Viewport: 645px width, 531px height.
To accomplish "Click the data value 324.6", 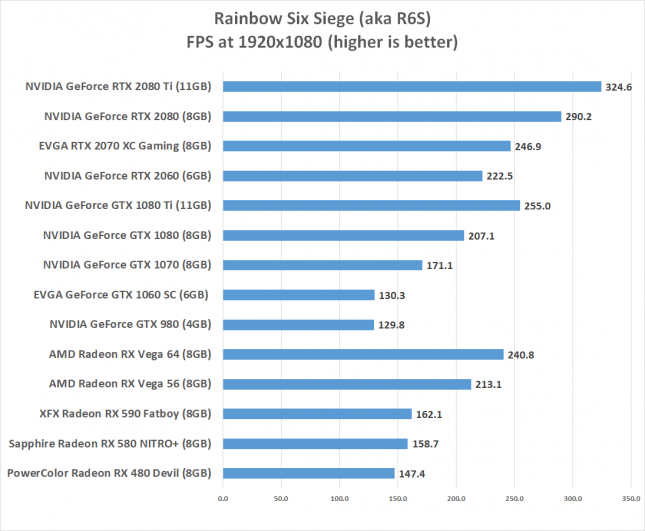I will coord(619,87).
